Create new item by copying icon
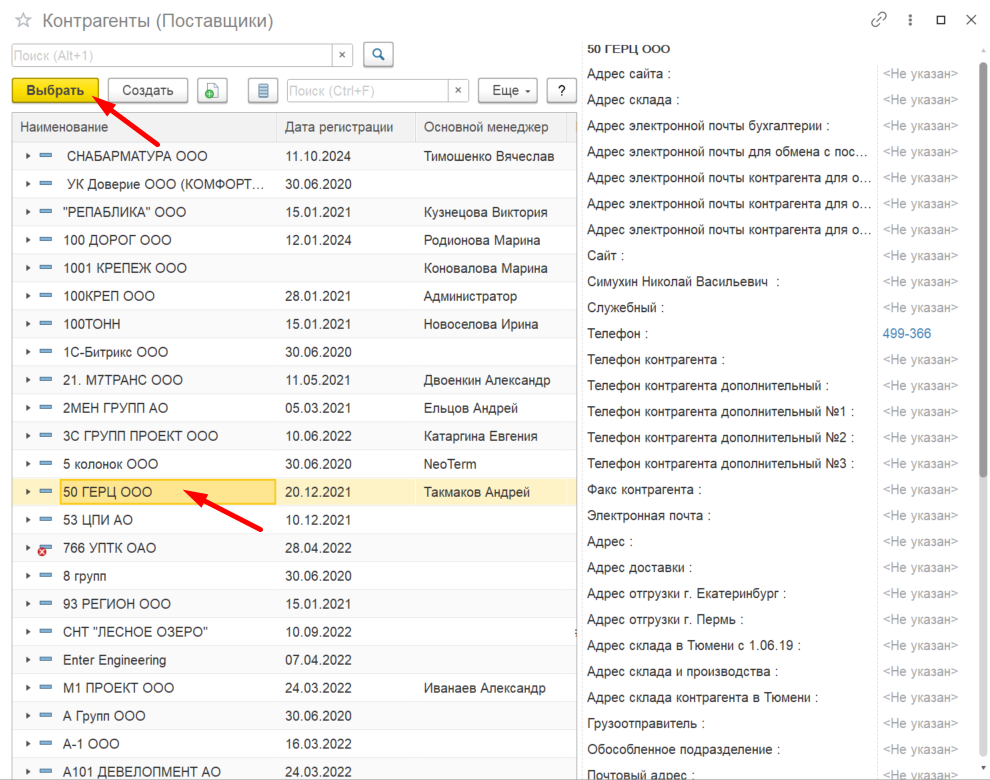 (x=212, y=90)
